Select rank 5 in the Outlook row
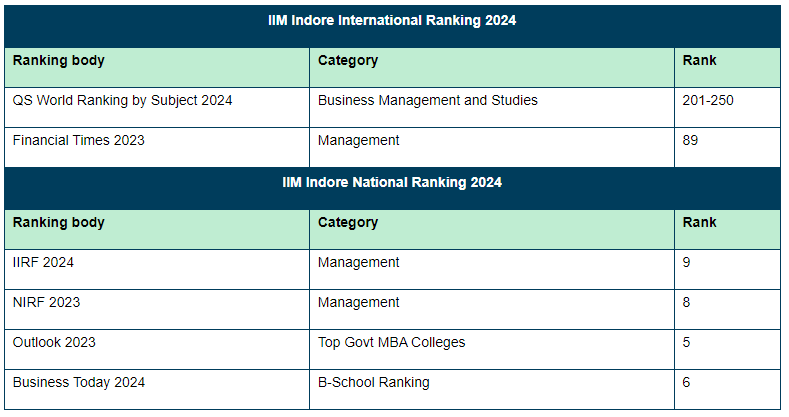 pyautogui.click(x=687, y=343)
